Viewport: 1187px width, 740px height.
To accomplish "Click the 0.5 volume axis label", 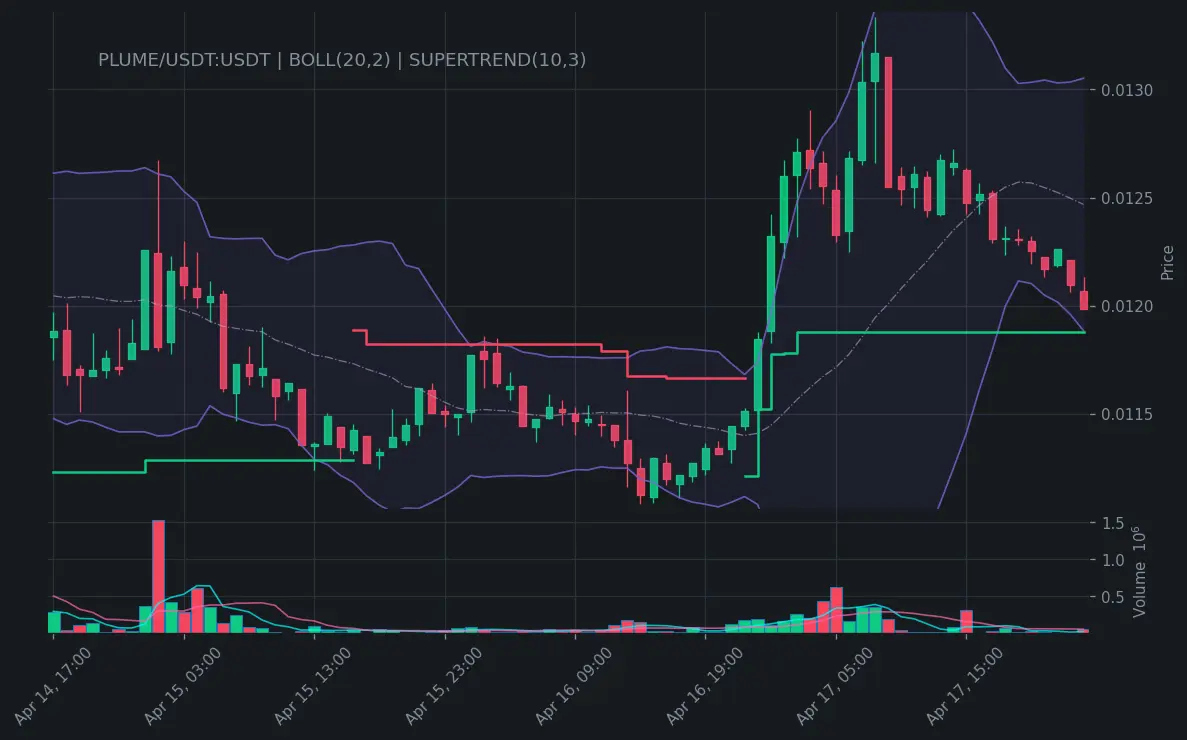I will (x=1113, y=597).
